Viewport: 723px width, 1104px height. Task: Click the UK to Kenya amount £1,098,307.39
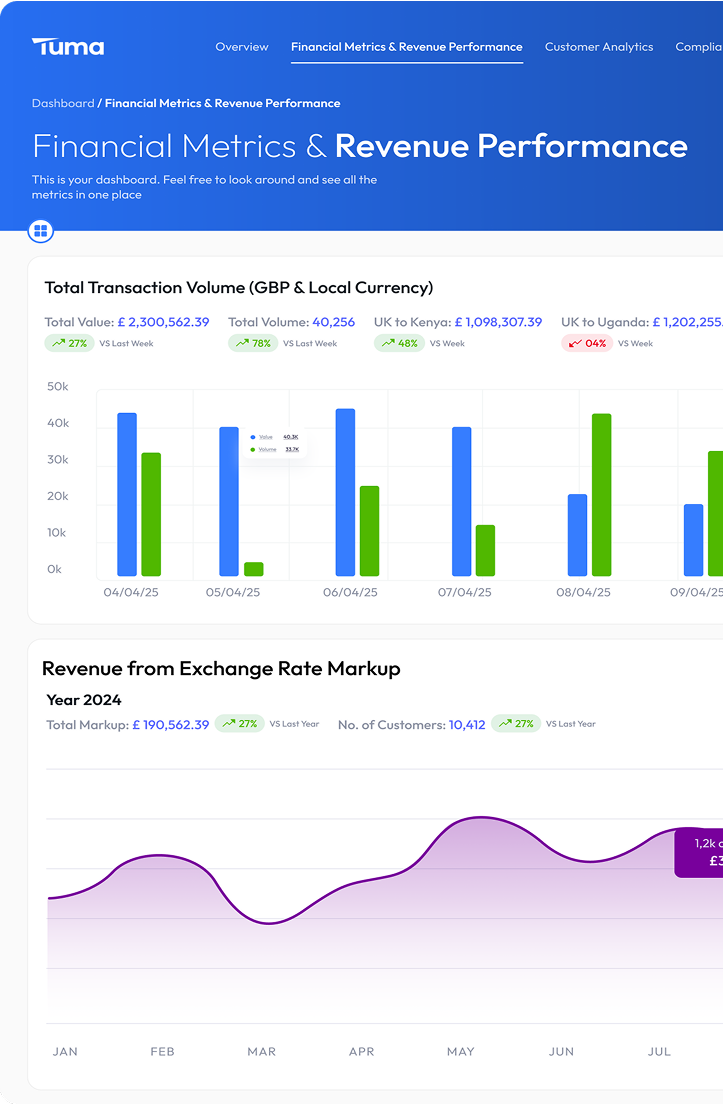[x=498, y=322]
